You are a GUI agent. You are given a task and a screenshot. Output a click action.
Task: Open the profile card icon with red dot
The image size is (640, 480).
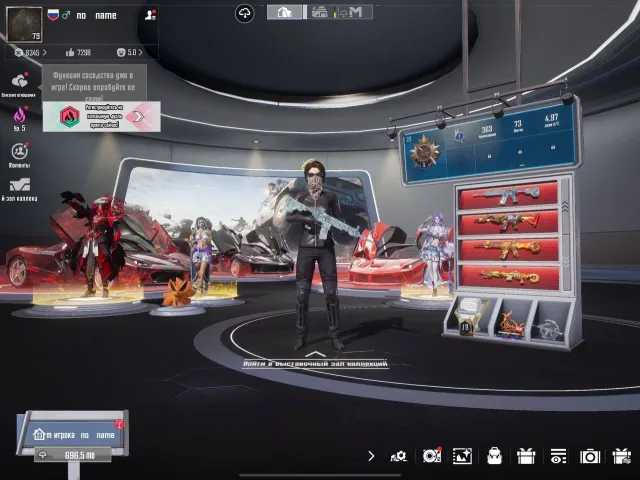coord(150,15)
